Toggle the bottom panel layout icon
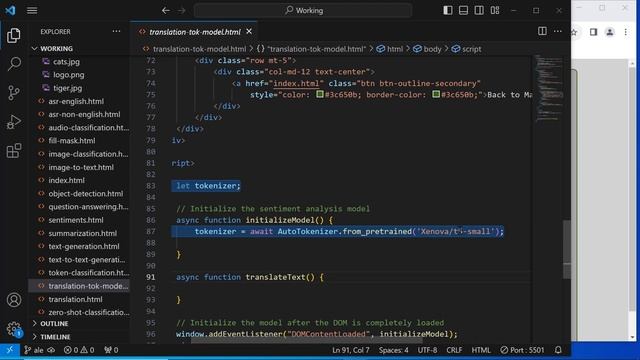The height and width of the screenshot is (360, 640). [x=463, y=10]
